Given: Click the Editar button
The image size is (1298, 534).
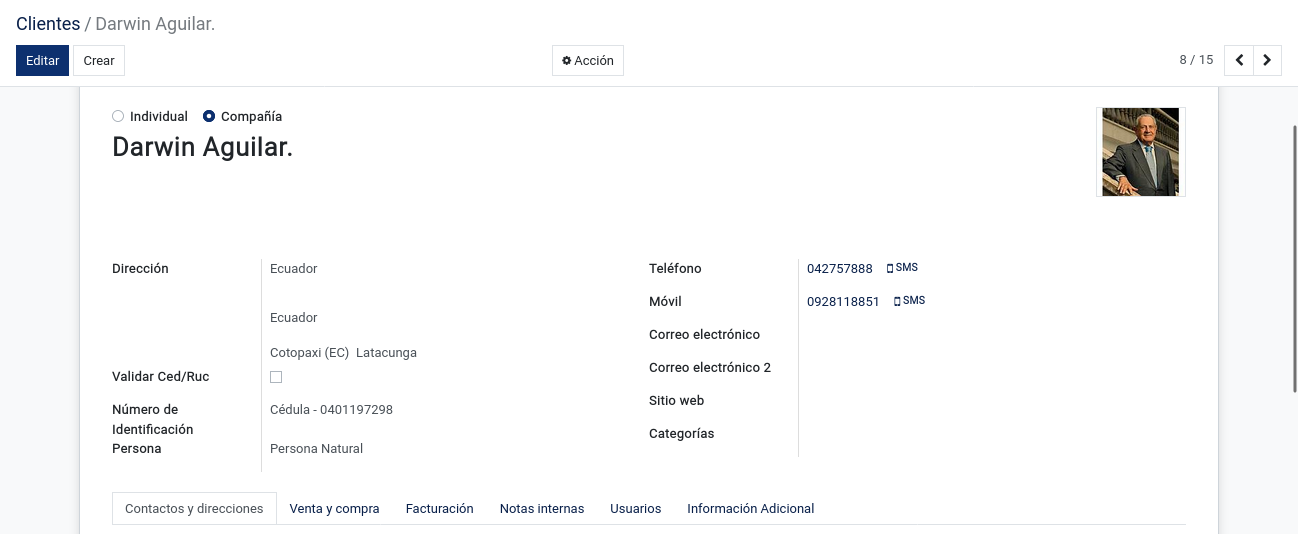Looking at the screenshot, I should [42, 60].
